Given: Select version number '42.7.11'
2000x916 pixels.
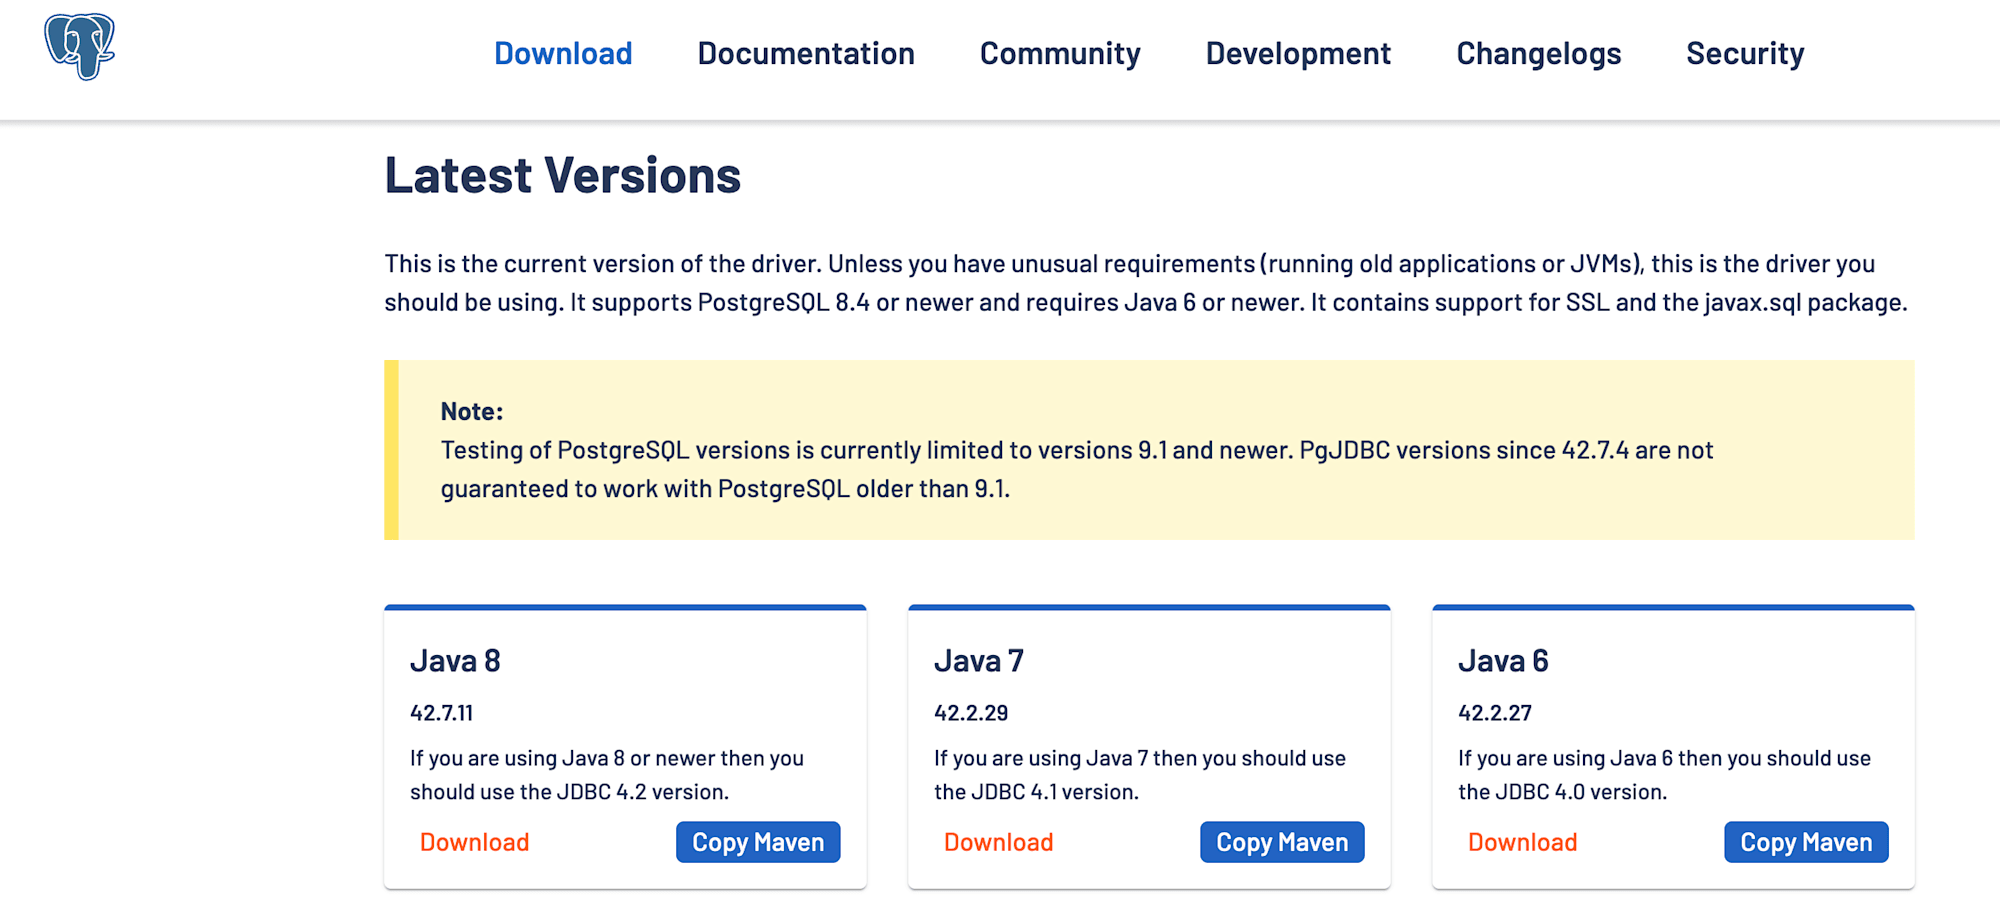Looking at the screenshot, I should 441,713.
